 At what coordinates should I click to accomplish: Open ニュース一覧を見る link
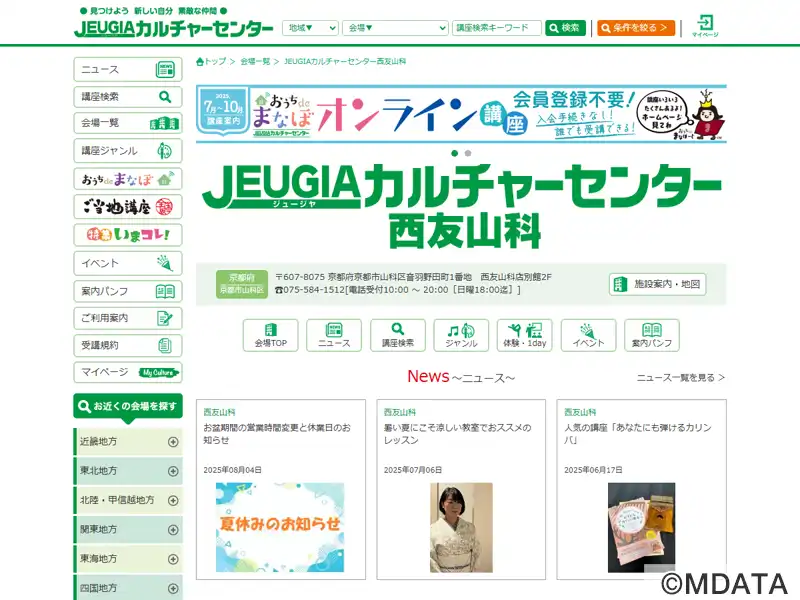point(681,378)
